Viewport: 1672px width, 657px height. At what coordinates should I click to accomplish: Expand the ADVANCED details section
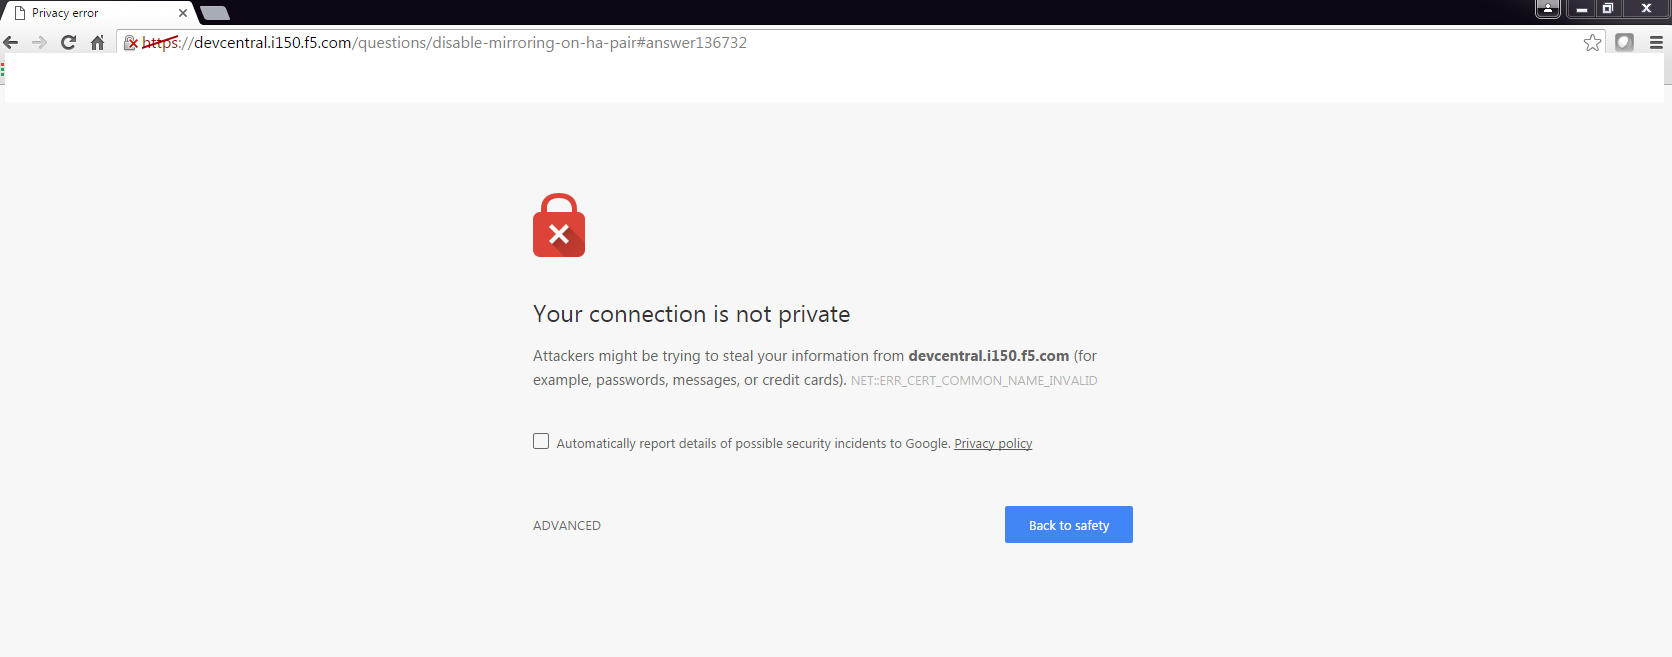pos(567,526)
